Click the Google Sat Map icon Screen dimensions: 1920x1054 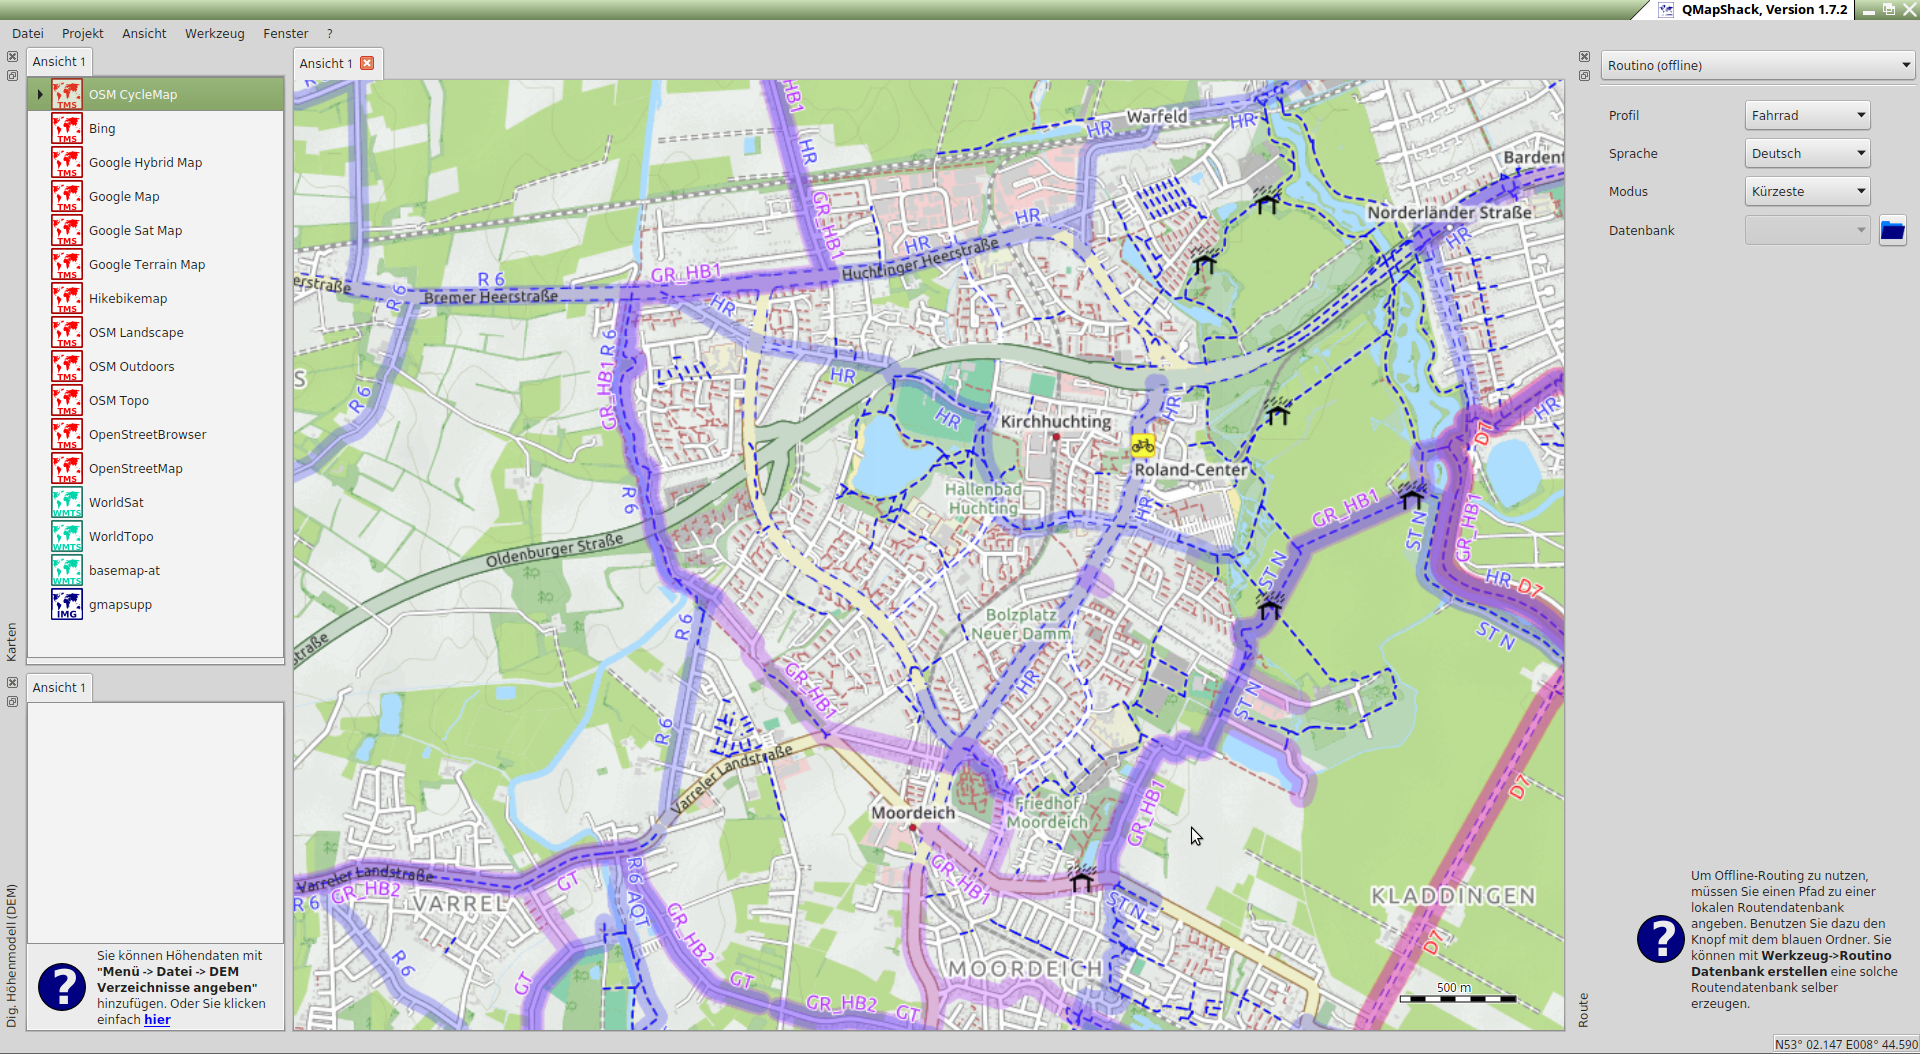coord(67,230)
